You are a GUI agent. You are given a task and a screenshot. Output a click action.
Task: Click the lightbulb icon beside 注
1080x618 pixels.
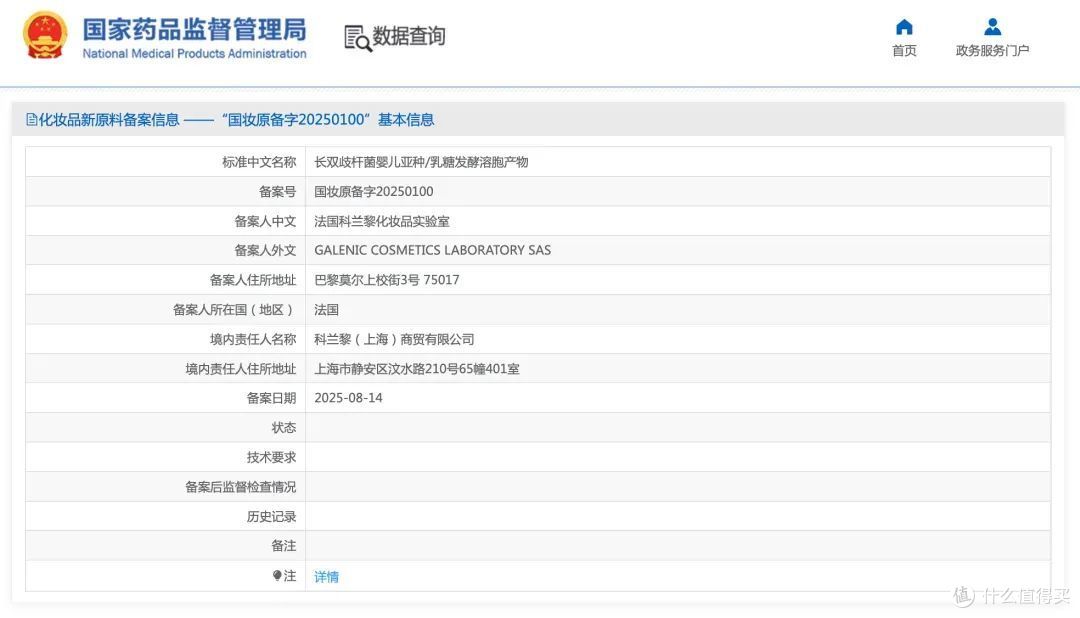tap(277, 575)
